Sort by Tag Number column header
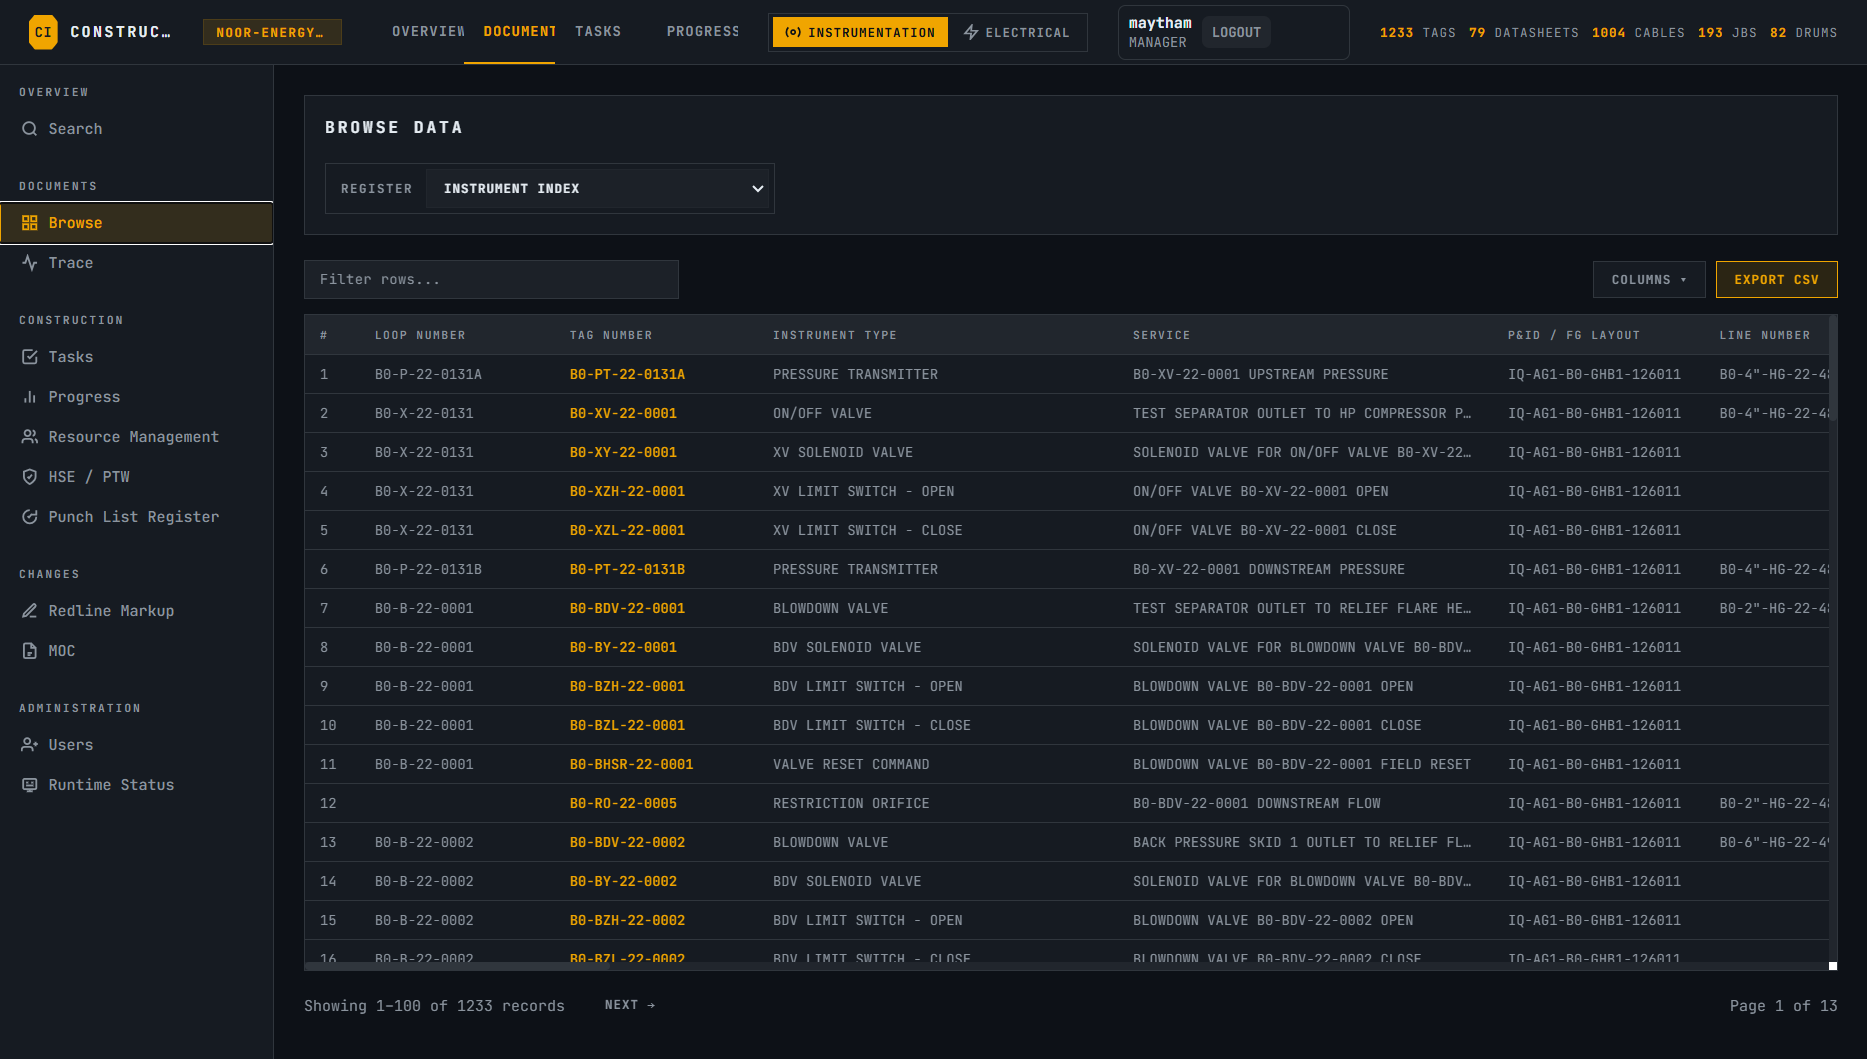This screenshot has width=1867, height=1059. click(x=611, y=335)
